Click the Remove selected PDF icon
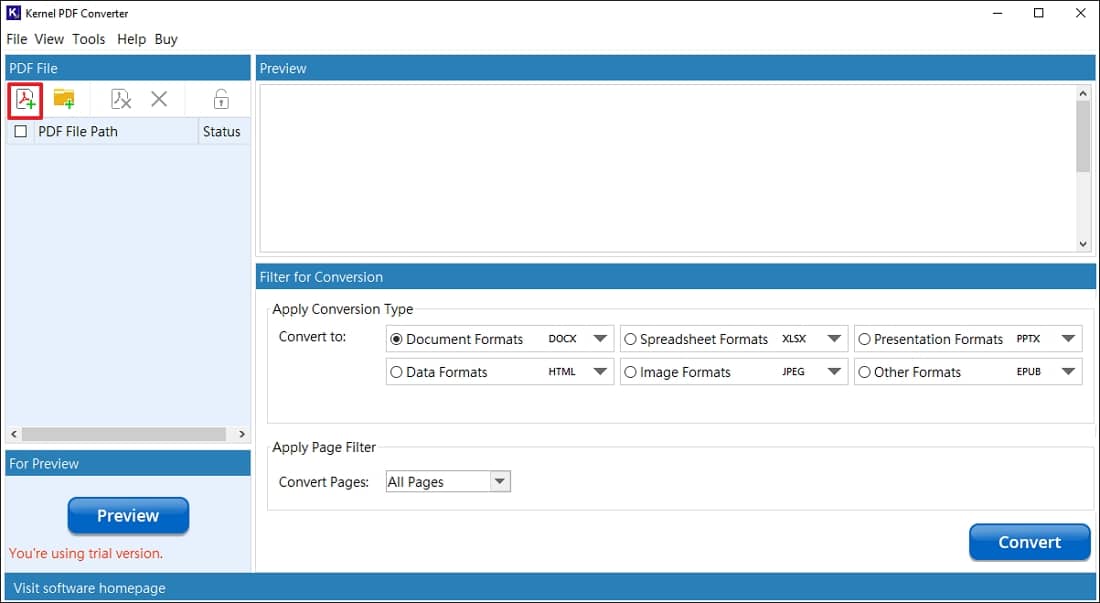Viewport: 1100px width, 603px height. [121, 99]
